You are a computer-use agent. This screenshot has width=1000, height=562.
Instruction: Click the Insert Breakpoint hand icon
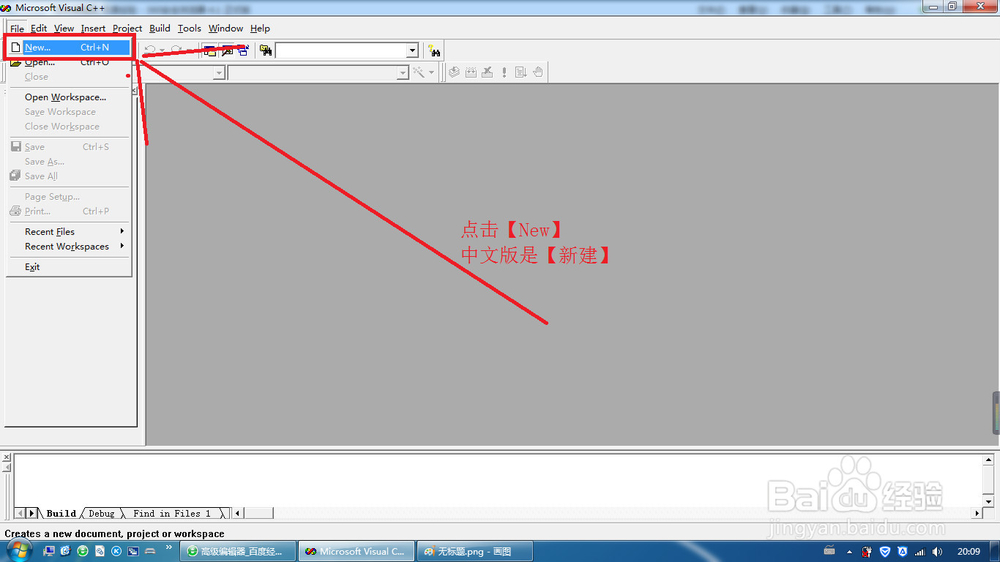(538, 72)
